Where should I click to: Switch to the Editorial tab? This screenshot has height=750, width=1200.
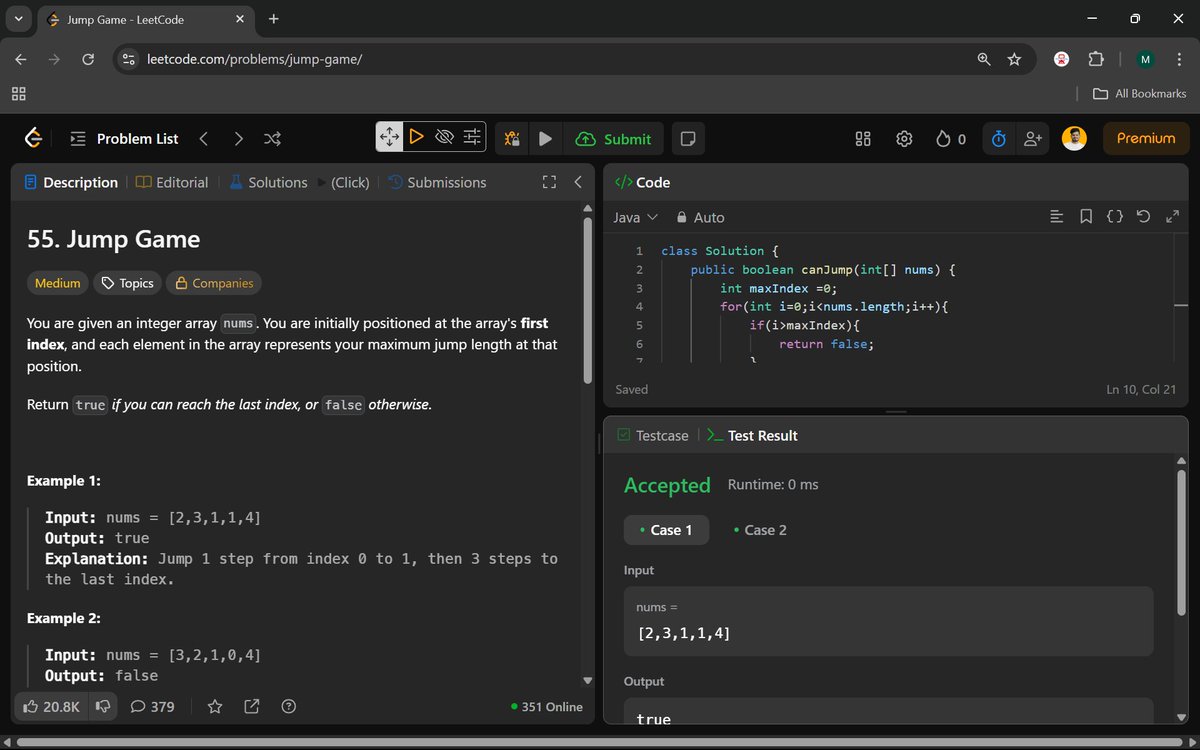coord(172,182)
